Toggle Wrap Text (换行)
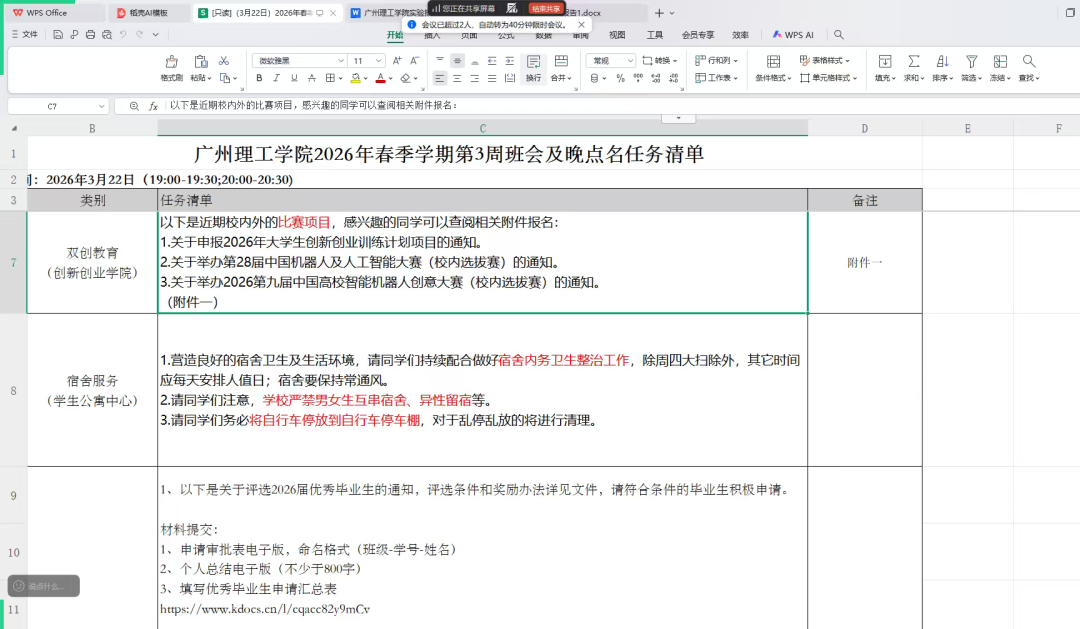Image resolution: width=1080 pixels, height=629 pixels. (x=533, y=67)
